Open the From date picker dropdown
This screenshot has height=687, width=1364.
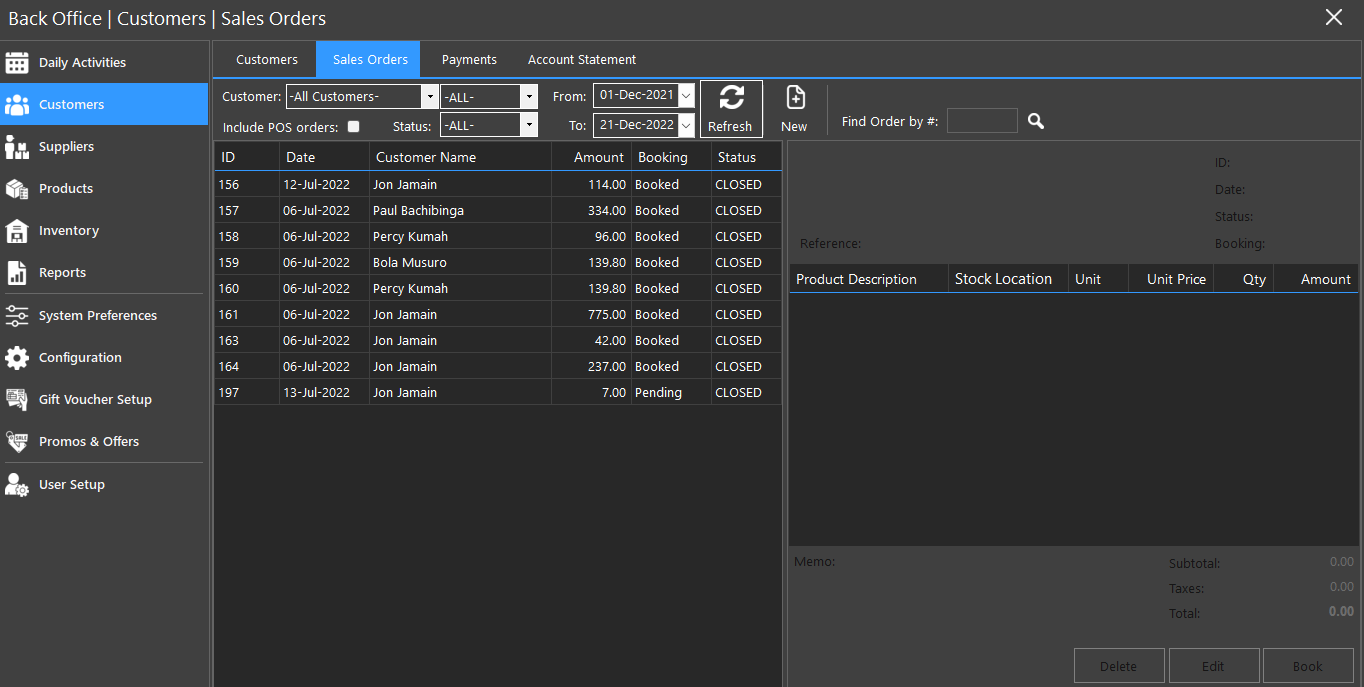pyautogui.click(x=686, y=96)
